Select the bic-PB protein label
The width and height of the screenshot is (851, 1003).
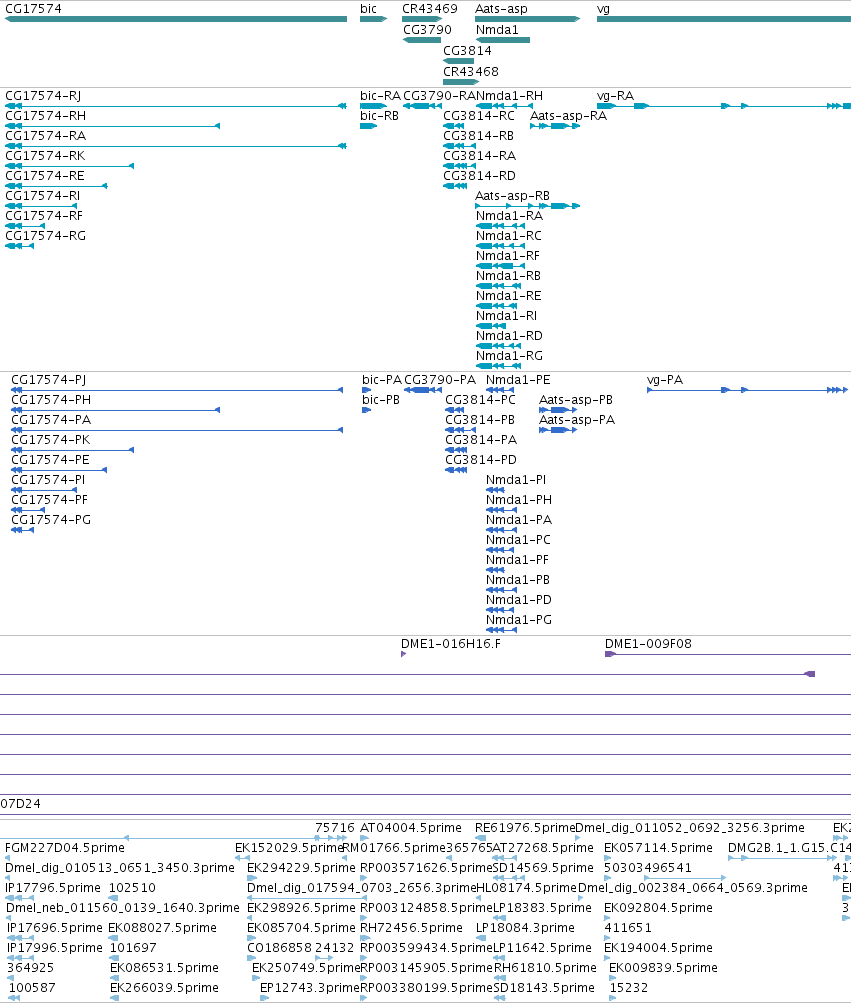(381, 400)
